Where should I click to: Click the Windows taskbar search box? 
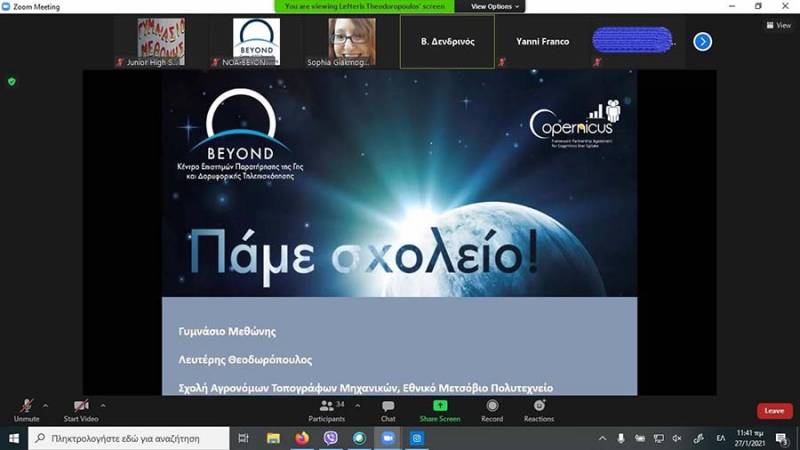pyautogui.click(x=128, y=438)
